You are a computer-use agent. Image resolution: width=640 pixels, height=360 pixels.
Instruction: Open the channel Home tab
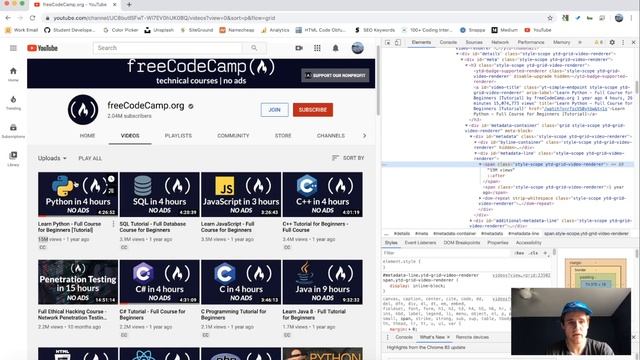point(87,136)
